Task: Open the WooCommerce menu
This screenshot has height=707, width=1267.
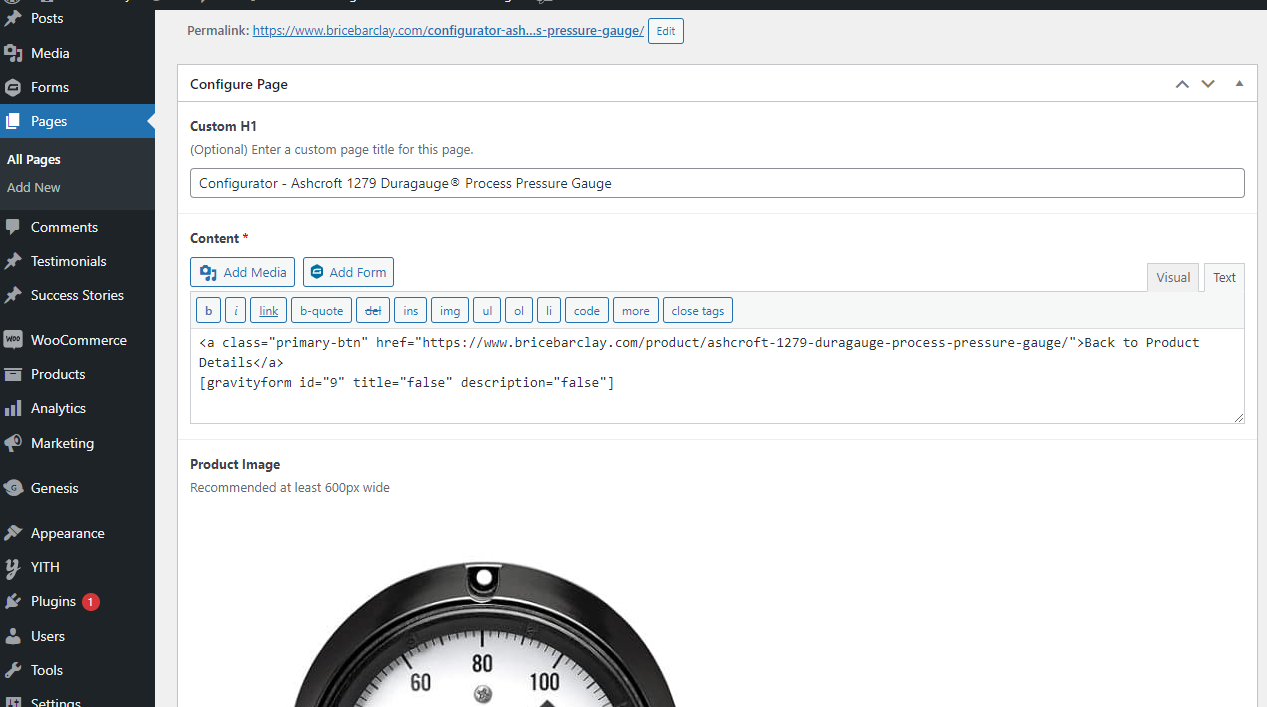Action: (x=77, y=340)
